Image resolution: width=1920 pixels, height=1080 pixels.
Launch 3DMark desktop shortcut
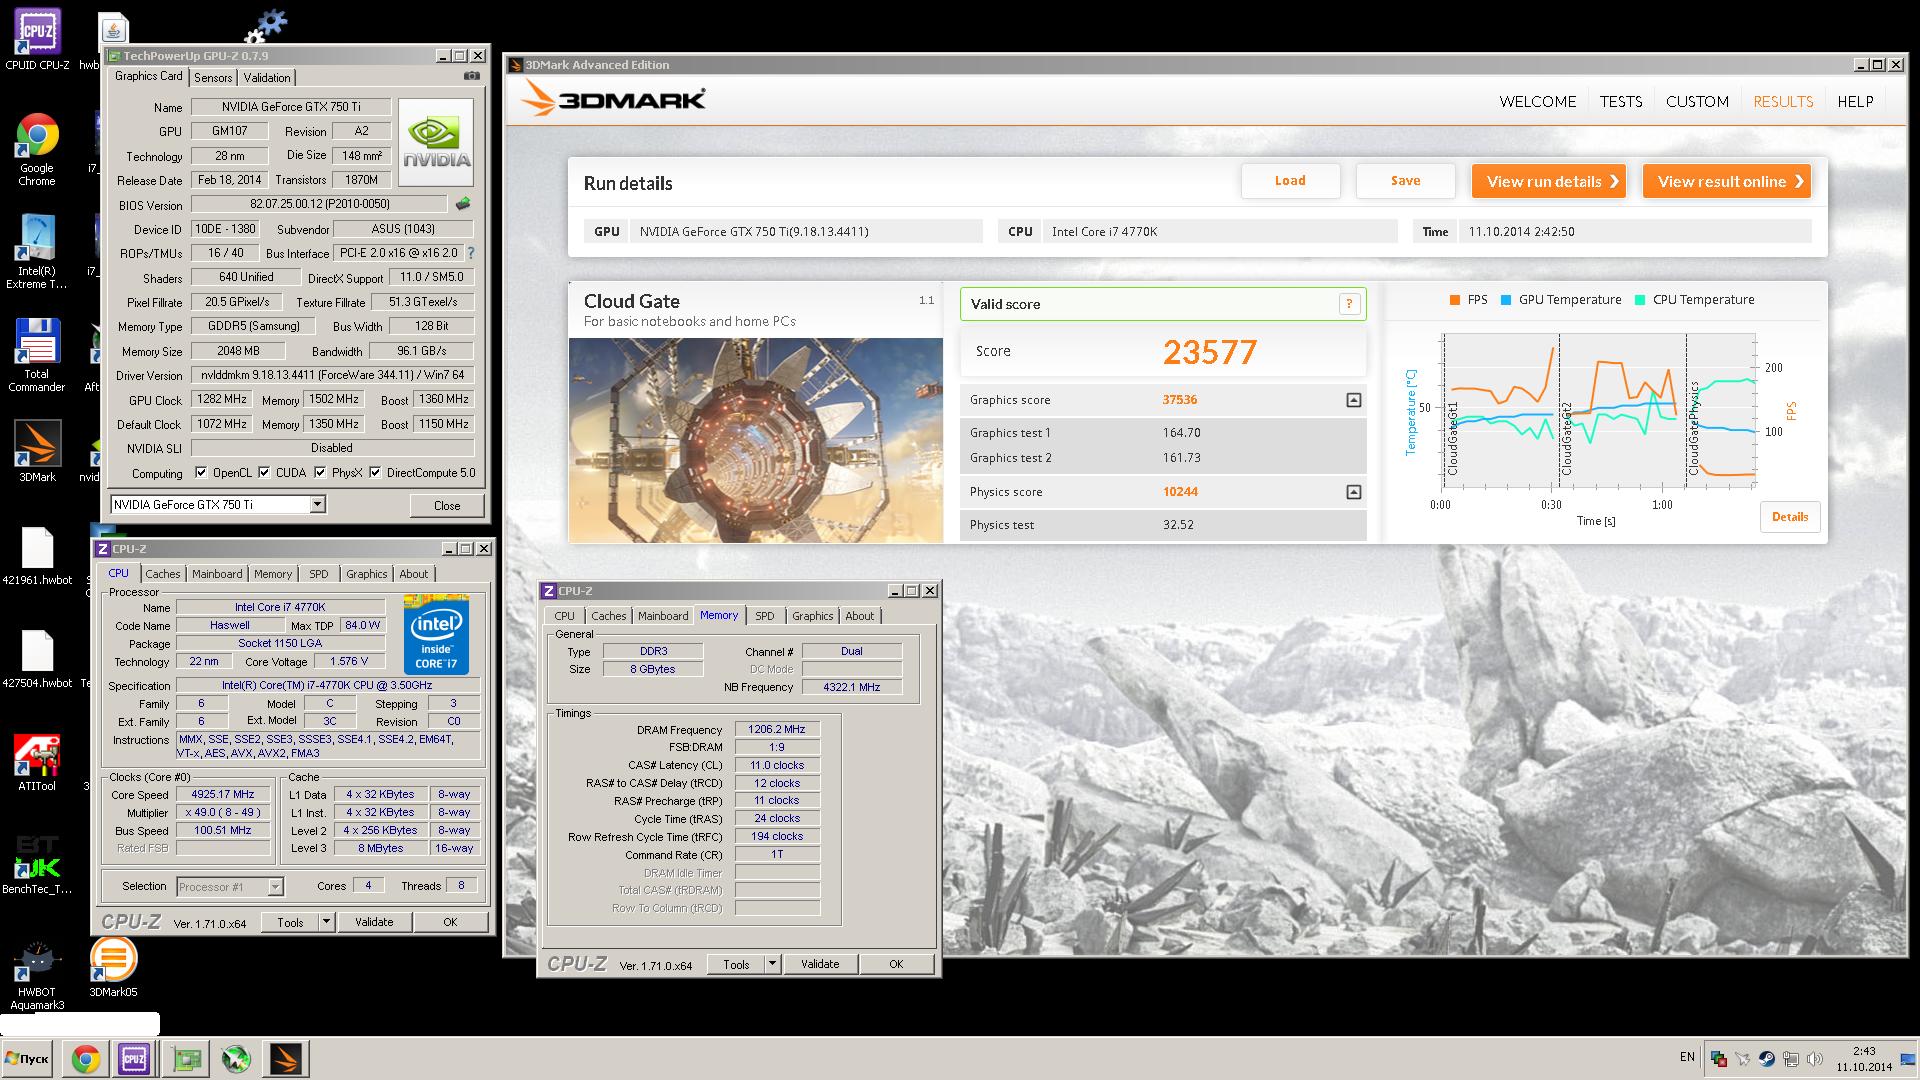click(x=37, y=451)
